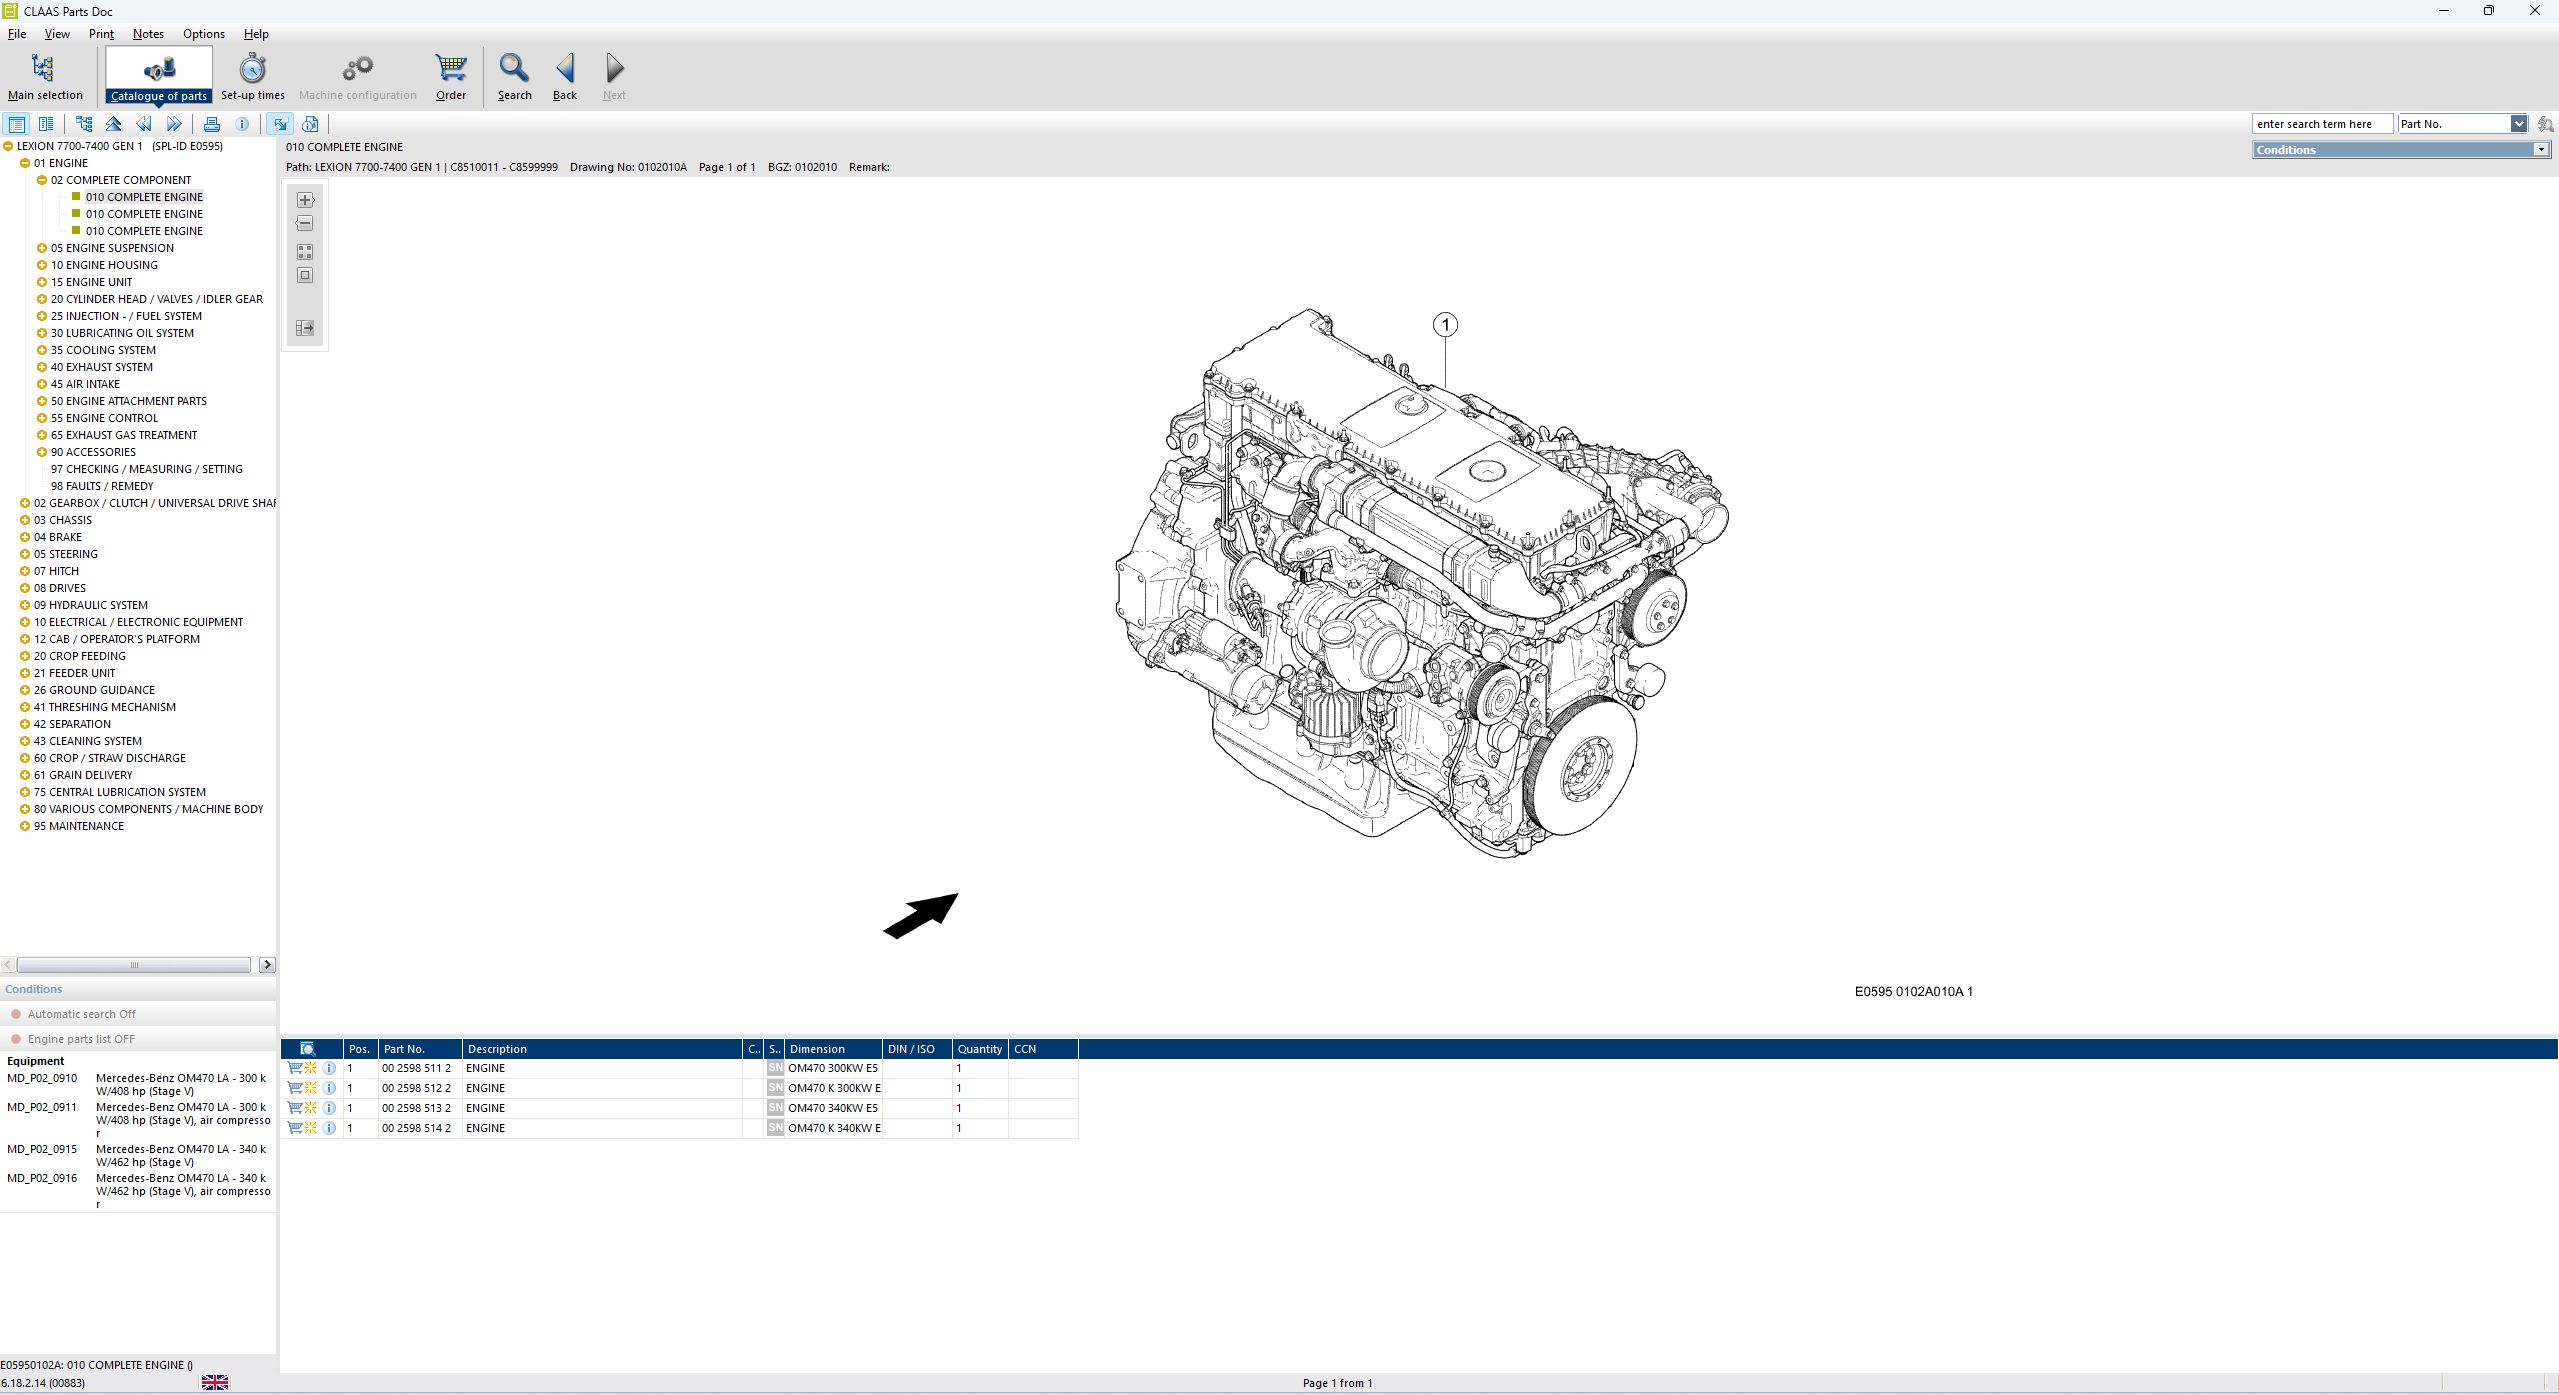Image resolution: width=2559 pixels, height=1395 pixels.
Task: Click the four-squares grid view icon
Action: (305, 252)
